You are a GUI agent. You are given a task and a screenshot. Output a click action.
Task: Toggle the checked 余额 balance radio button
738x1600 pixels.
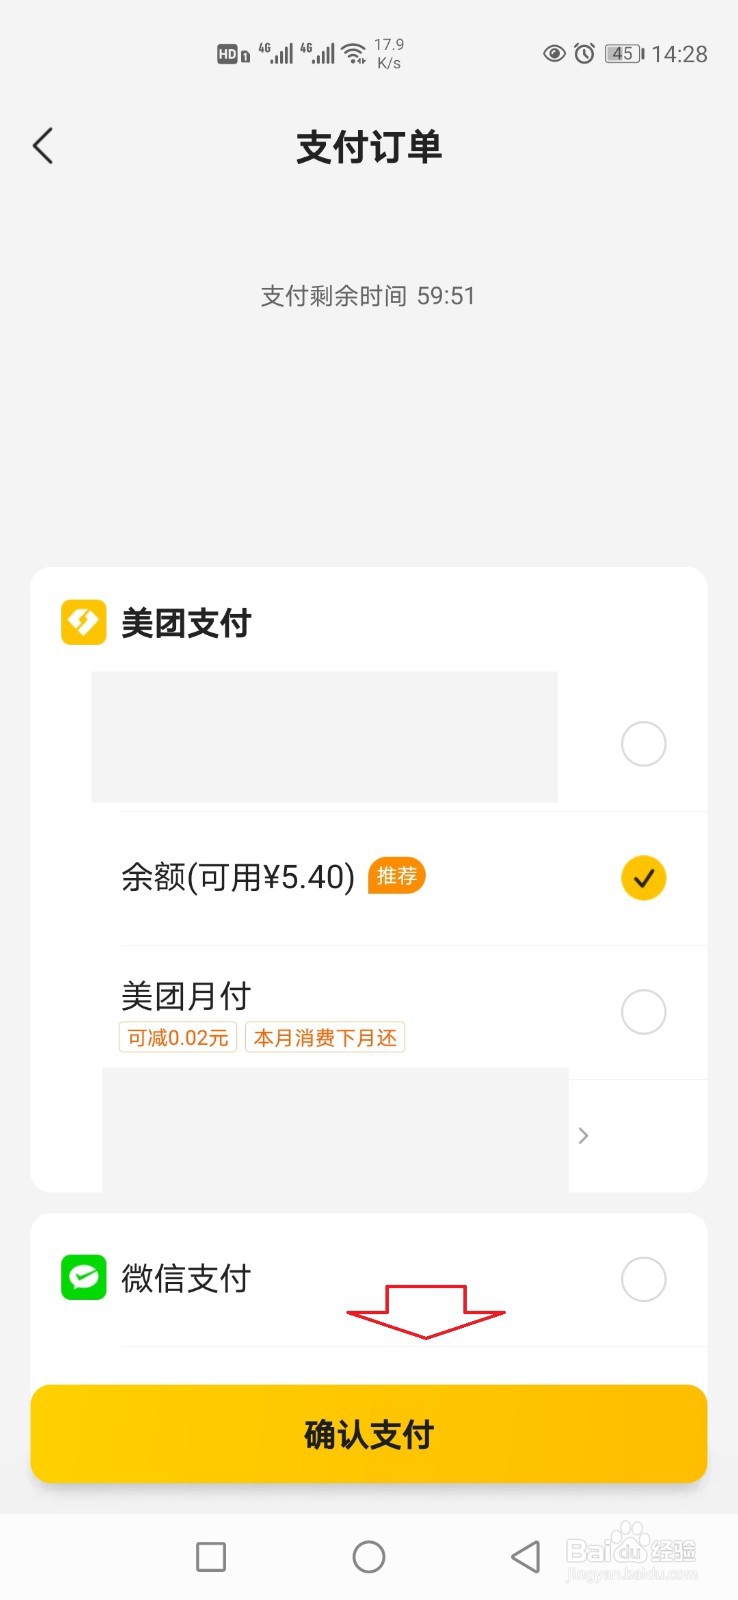(x=644, y=878)
